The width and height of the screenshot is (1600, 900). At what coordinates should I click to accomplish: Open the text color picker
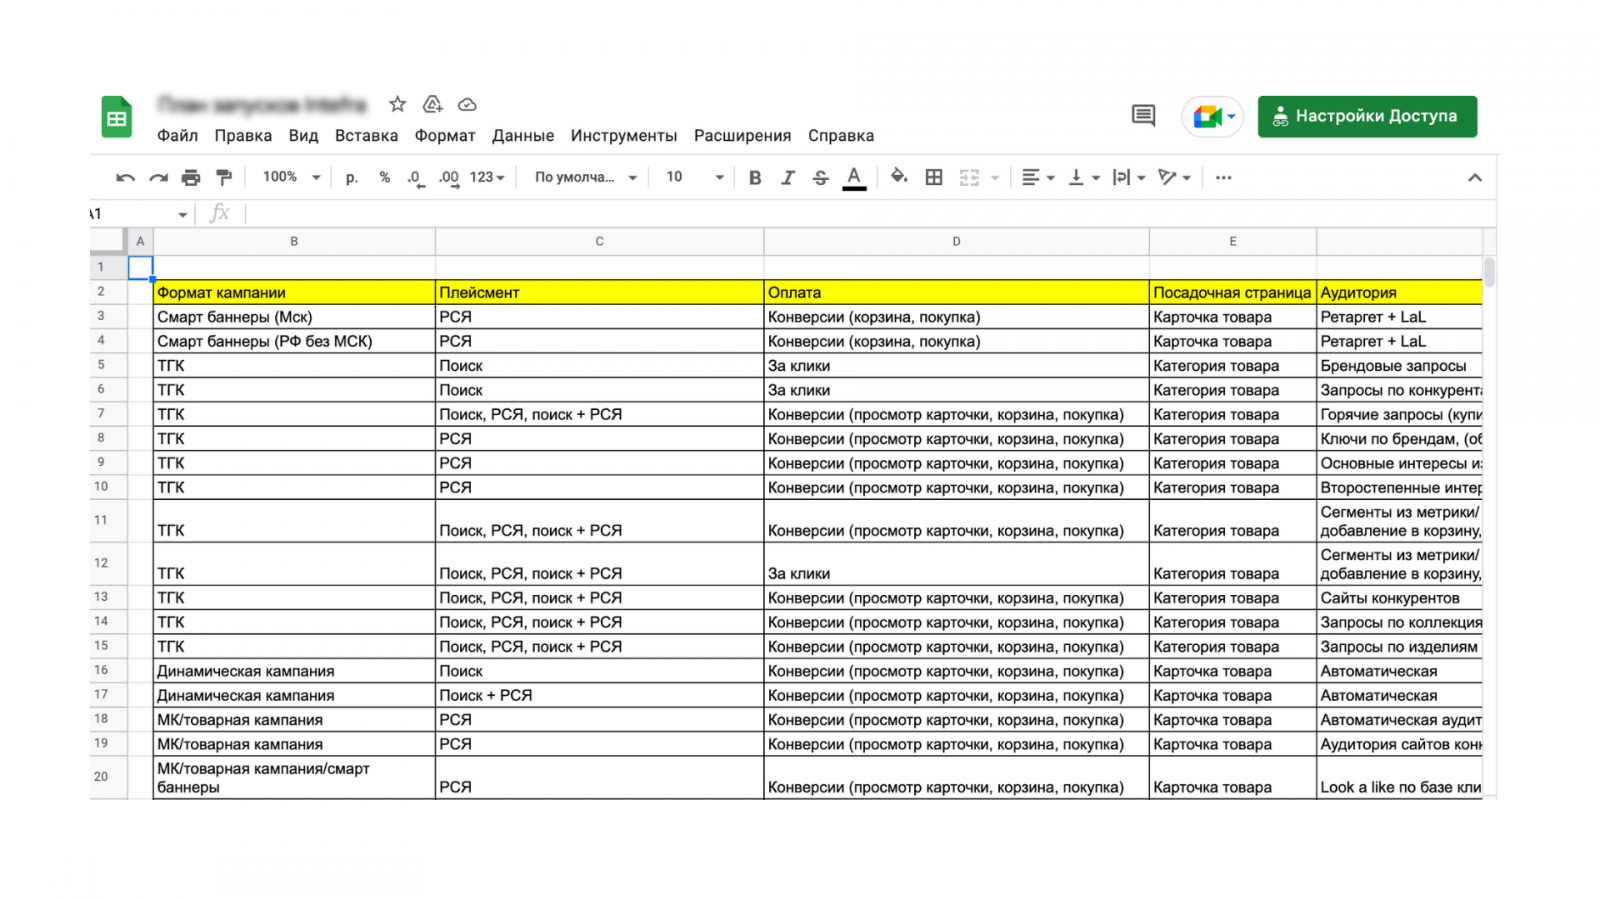854,178
